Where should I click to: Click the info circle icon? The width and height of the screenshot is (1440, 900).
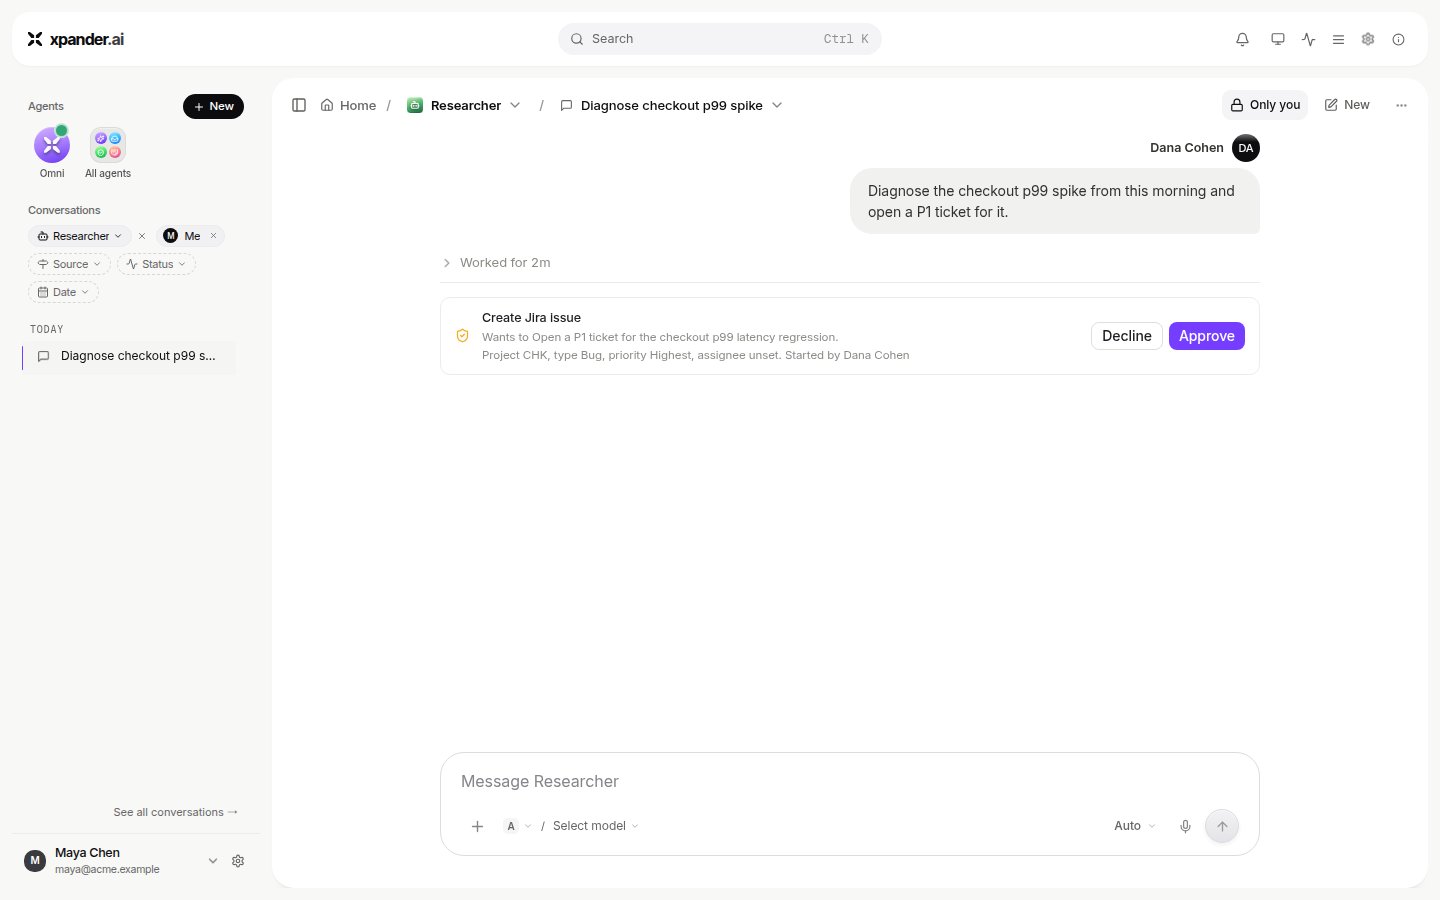coord(1398,39)
